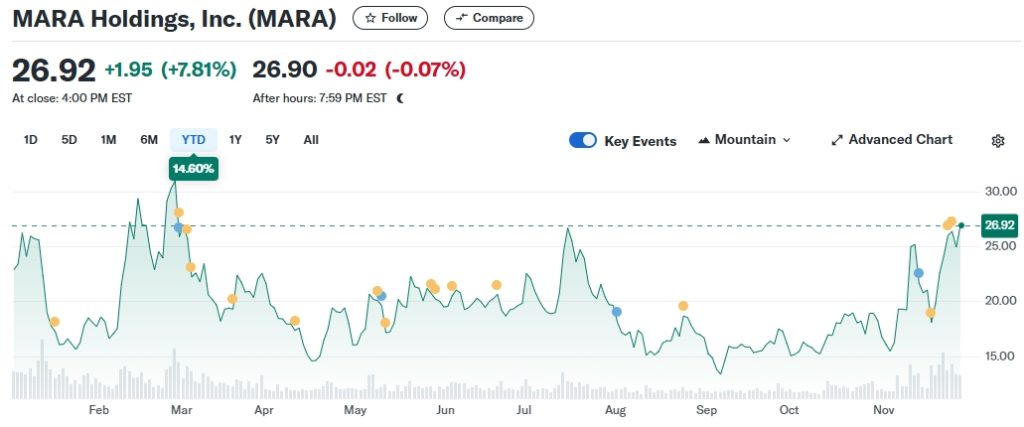Viewport: 1024px width, 427px height.
Task: Click the blue key event dot near Aug
Action: tap(616, 312)
